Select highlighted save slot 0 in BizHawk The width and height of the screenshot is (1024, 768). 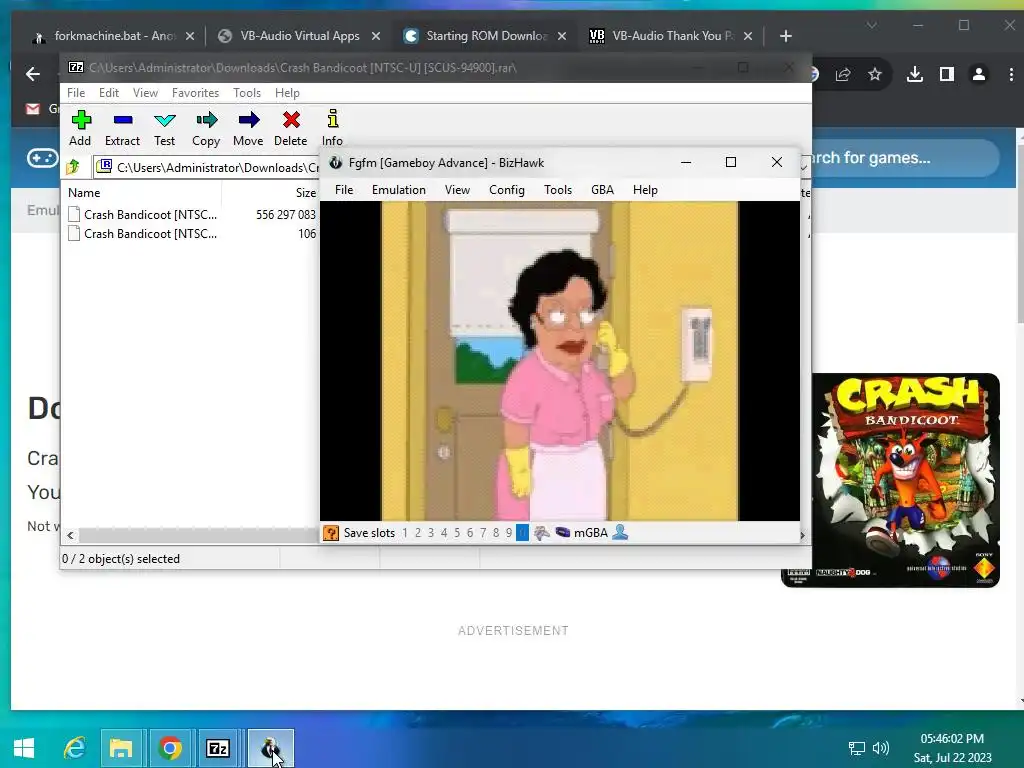pos(522,533)
